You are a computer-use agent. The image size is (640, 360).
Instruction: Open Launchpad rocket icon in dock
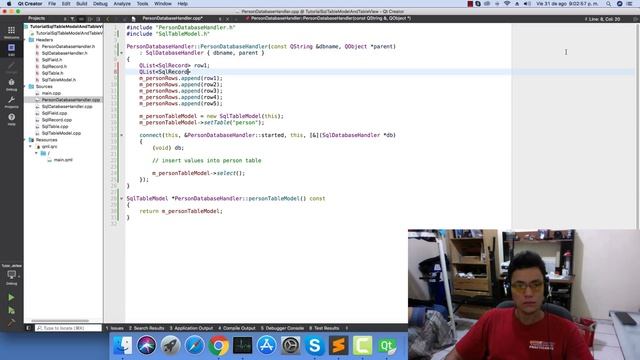click(x=170, y=346)
